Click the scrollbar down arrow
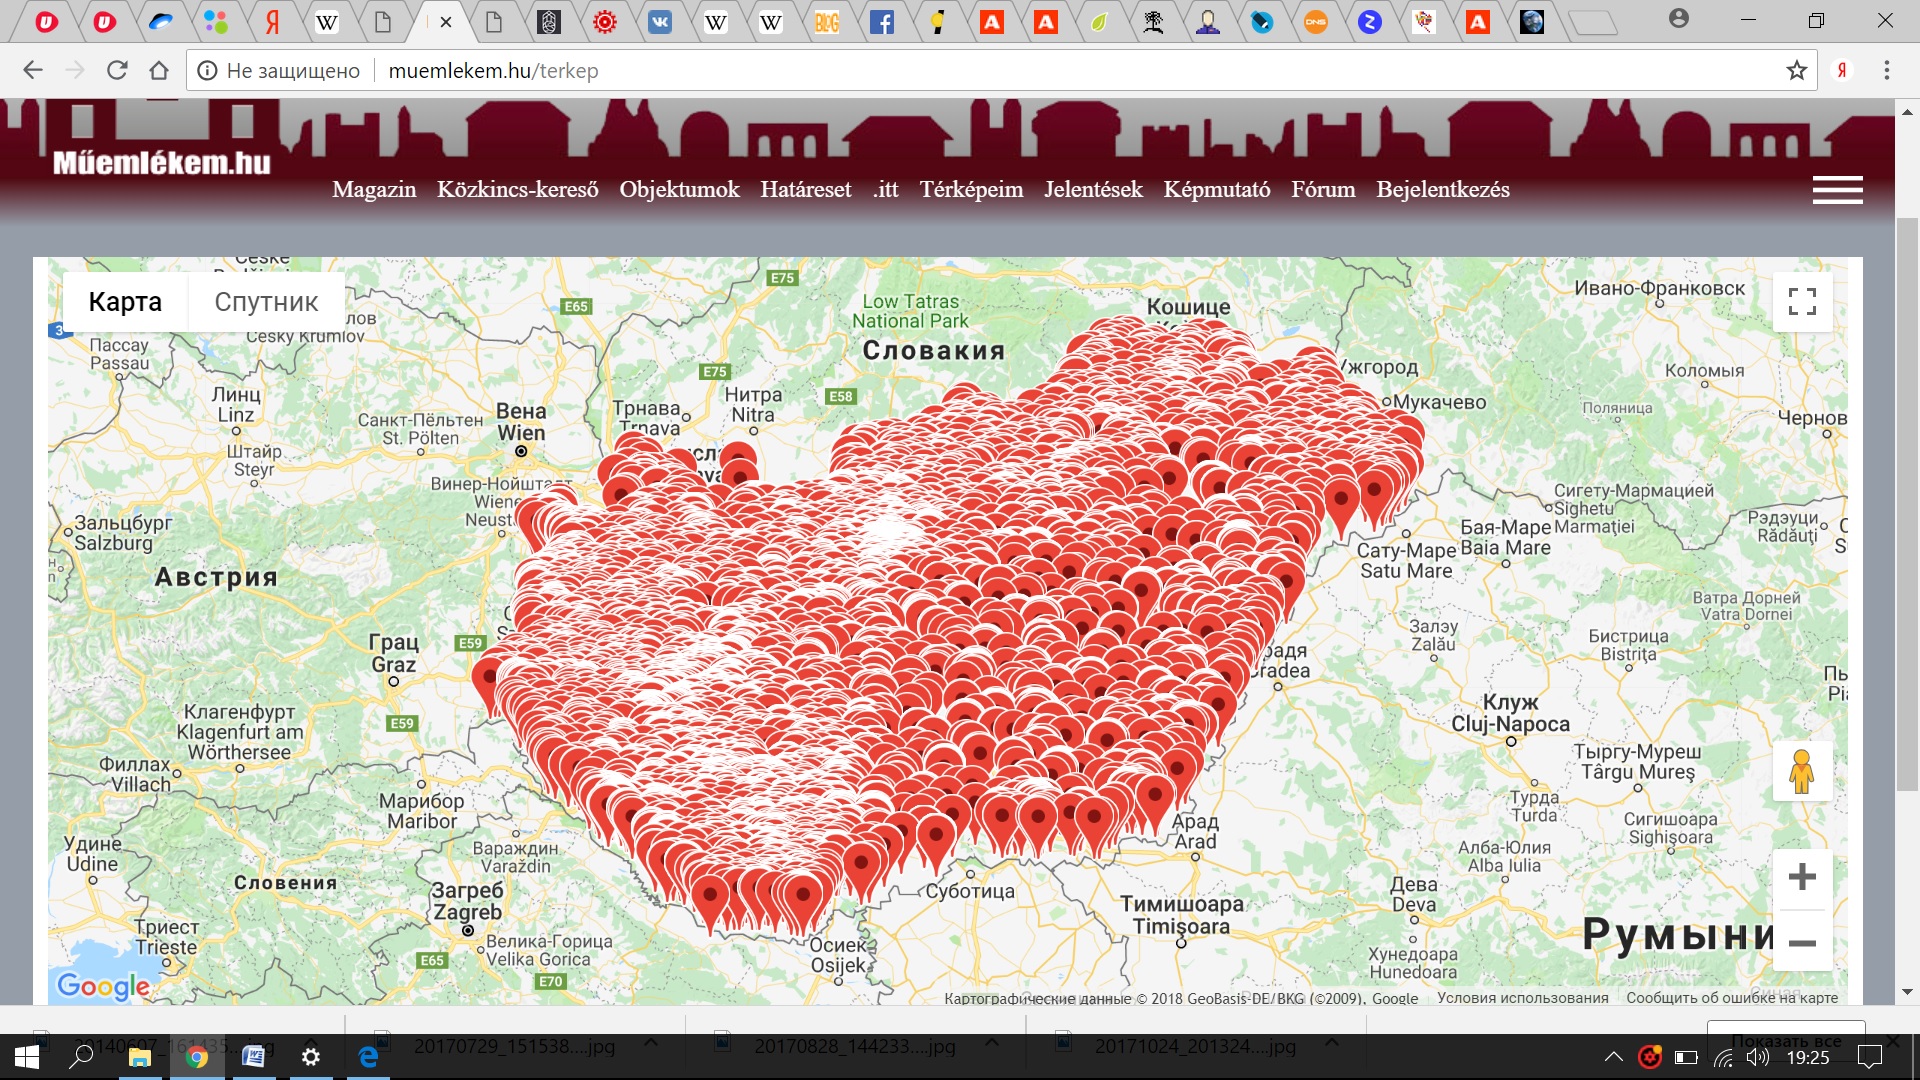Screen dimensions: 1920x1080 point(1907,992)
